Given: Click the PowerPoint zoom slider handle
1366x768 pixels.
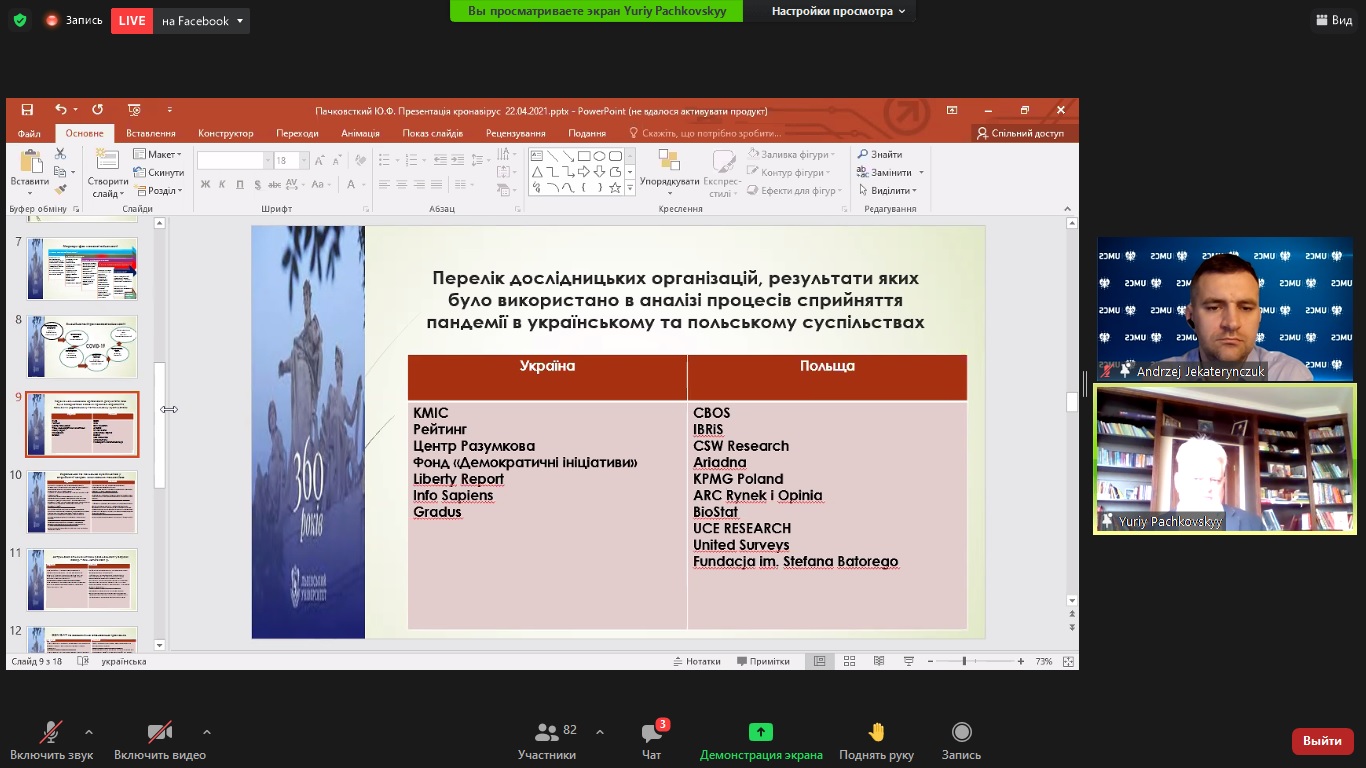Looking at the screenshot, I should [964, 661].
